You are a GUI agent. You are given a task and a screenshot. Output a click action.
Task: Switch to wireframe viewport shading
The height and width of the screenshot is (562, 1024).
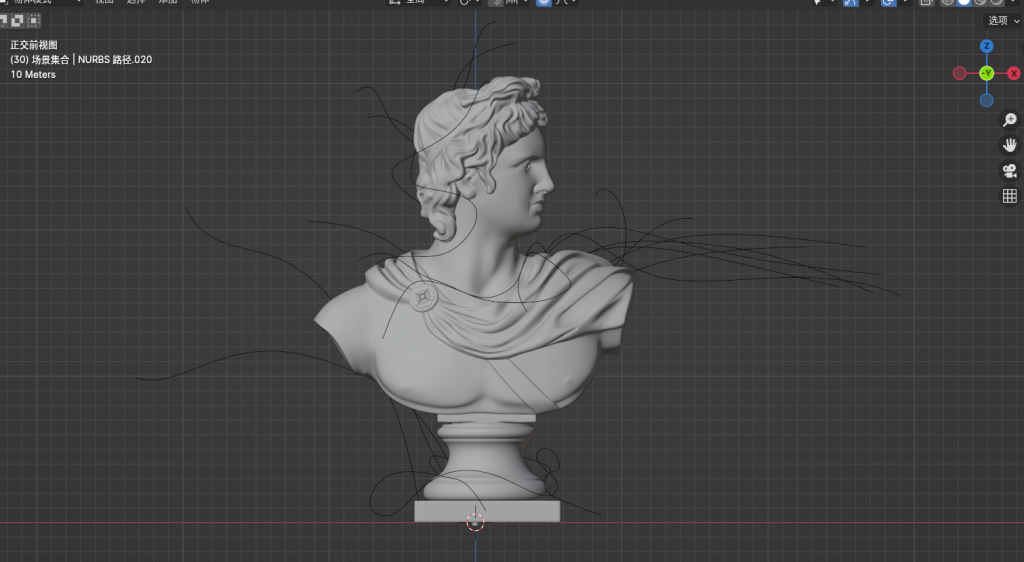coord(947,2)
